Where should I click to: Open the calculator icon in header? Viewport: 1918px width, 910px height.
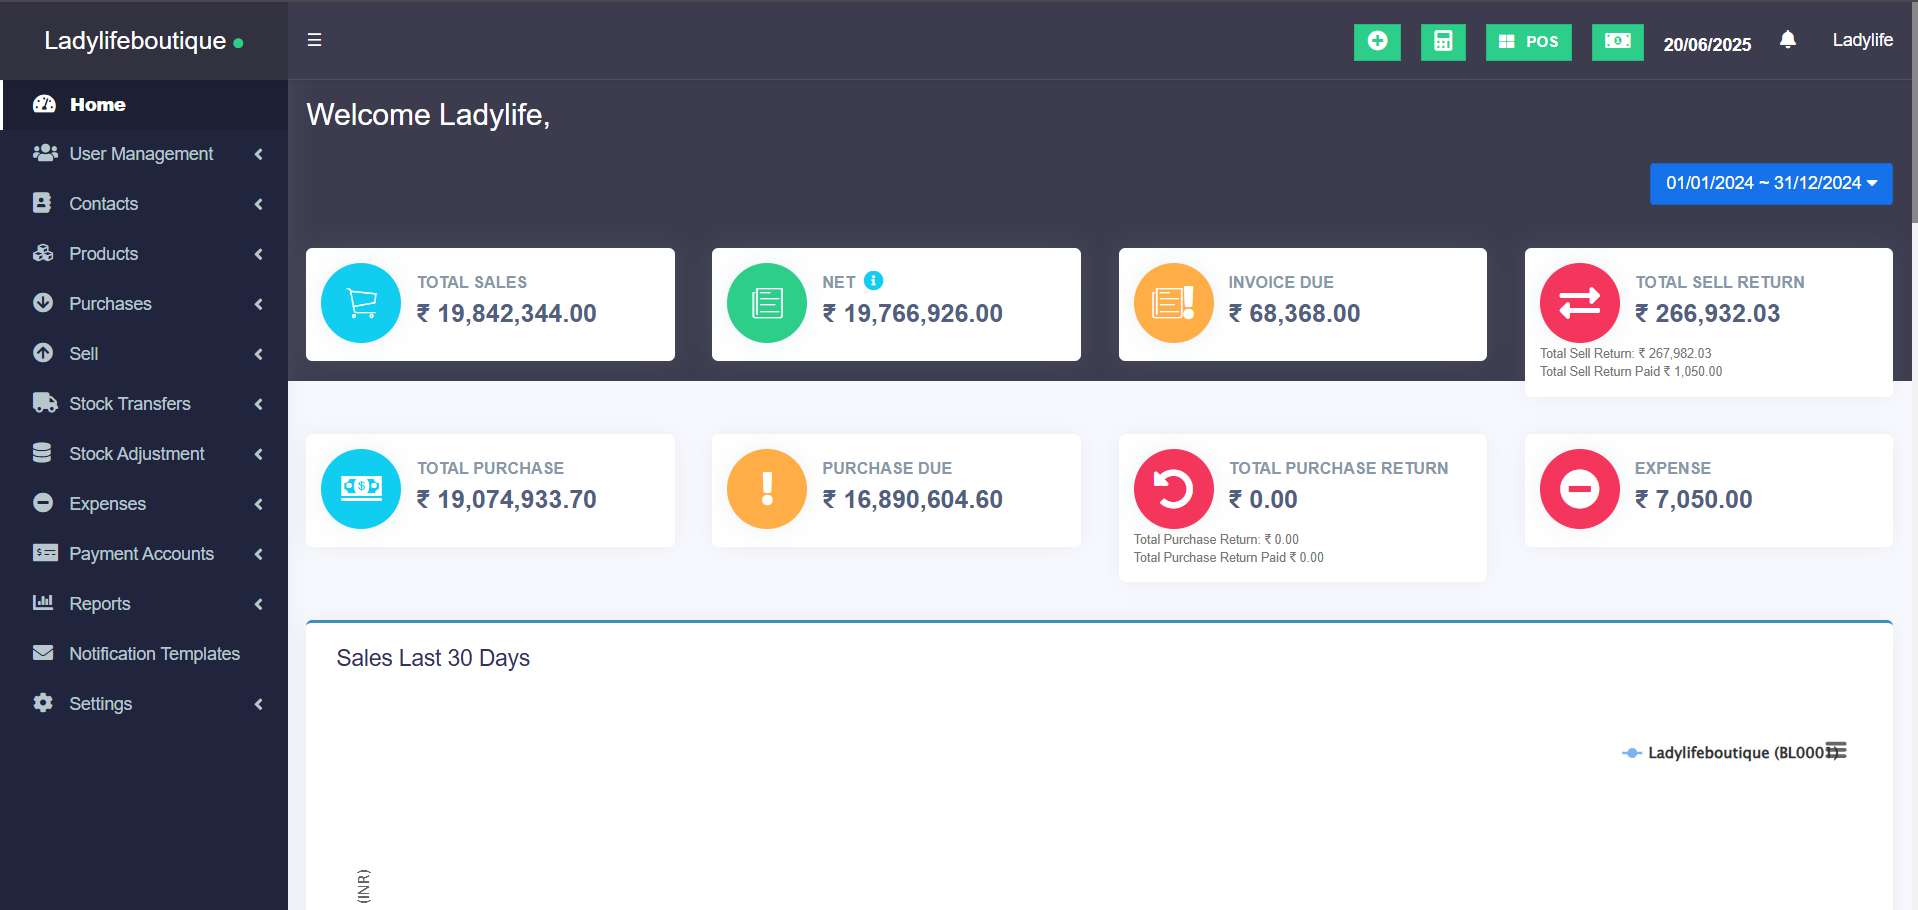[x=1442, y=42]
